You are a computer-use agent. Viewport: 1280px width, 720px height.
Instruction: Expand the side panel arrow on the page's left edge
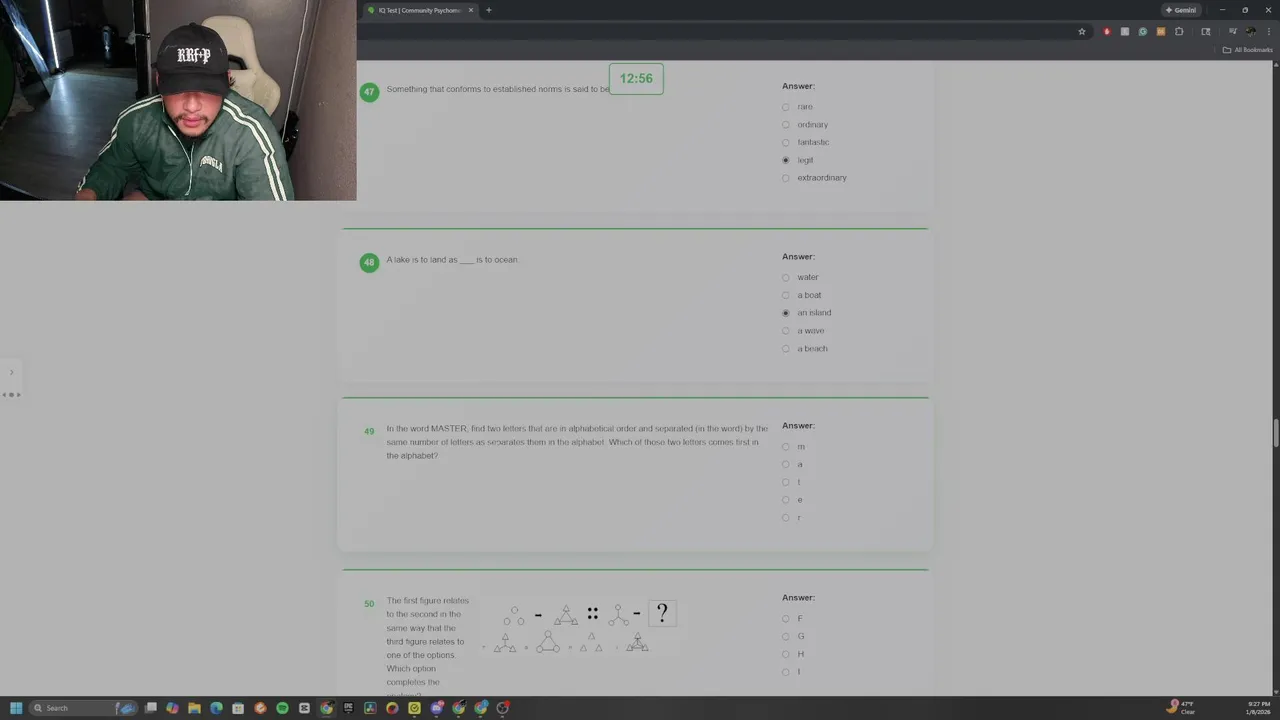pyautogui.click(x=12, y=372)
